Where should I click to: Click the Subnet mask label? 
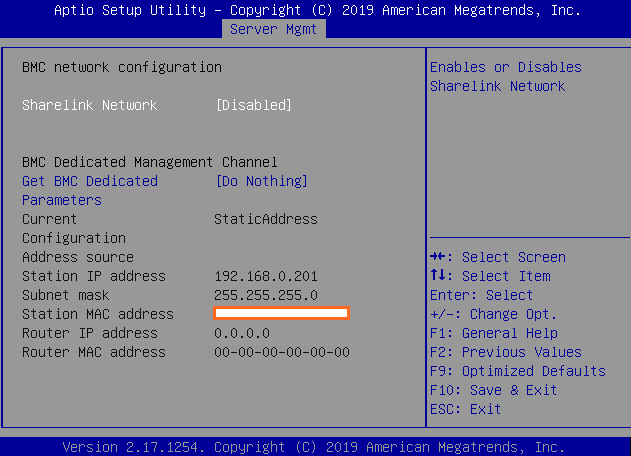66,295
